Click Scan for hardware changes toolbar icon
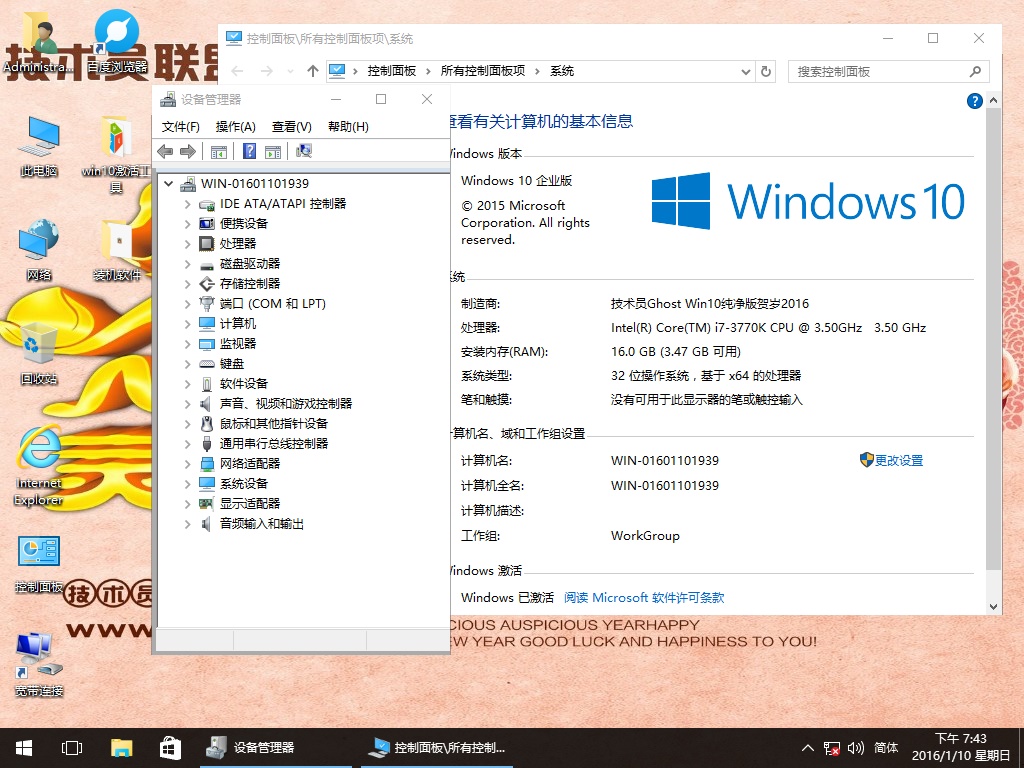 [x=304, y=152]
